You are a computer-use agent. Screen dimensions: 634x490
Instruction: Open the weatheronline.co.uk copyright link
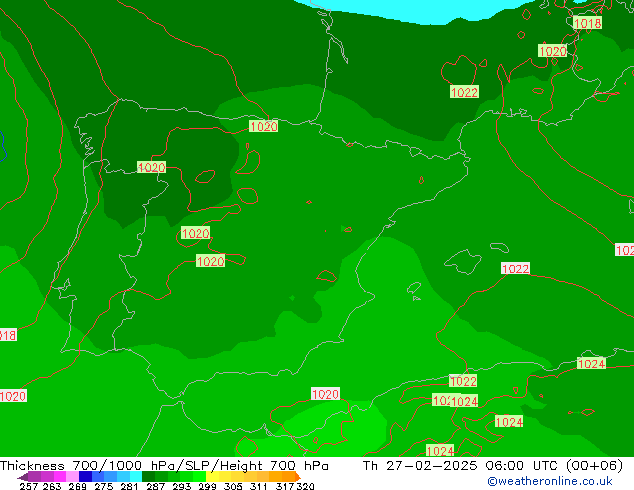[x=550, y=481]
